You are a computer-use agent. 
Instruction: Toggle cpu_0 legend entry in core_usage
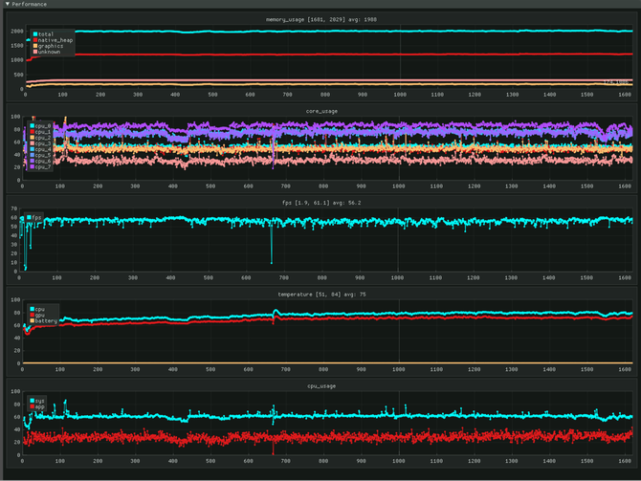click(x=42, y=126)
